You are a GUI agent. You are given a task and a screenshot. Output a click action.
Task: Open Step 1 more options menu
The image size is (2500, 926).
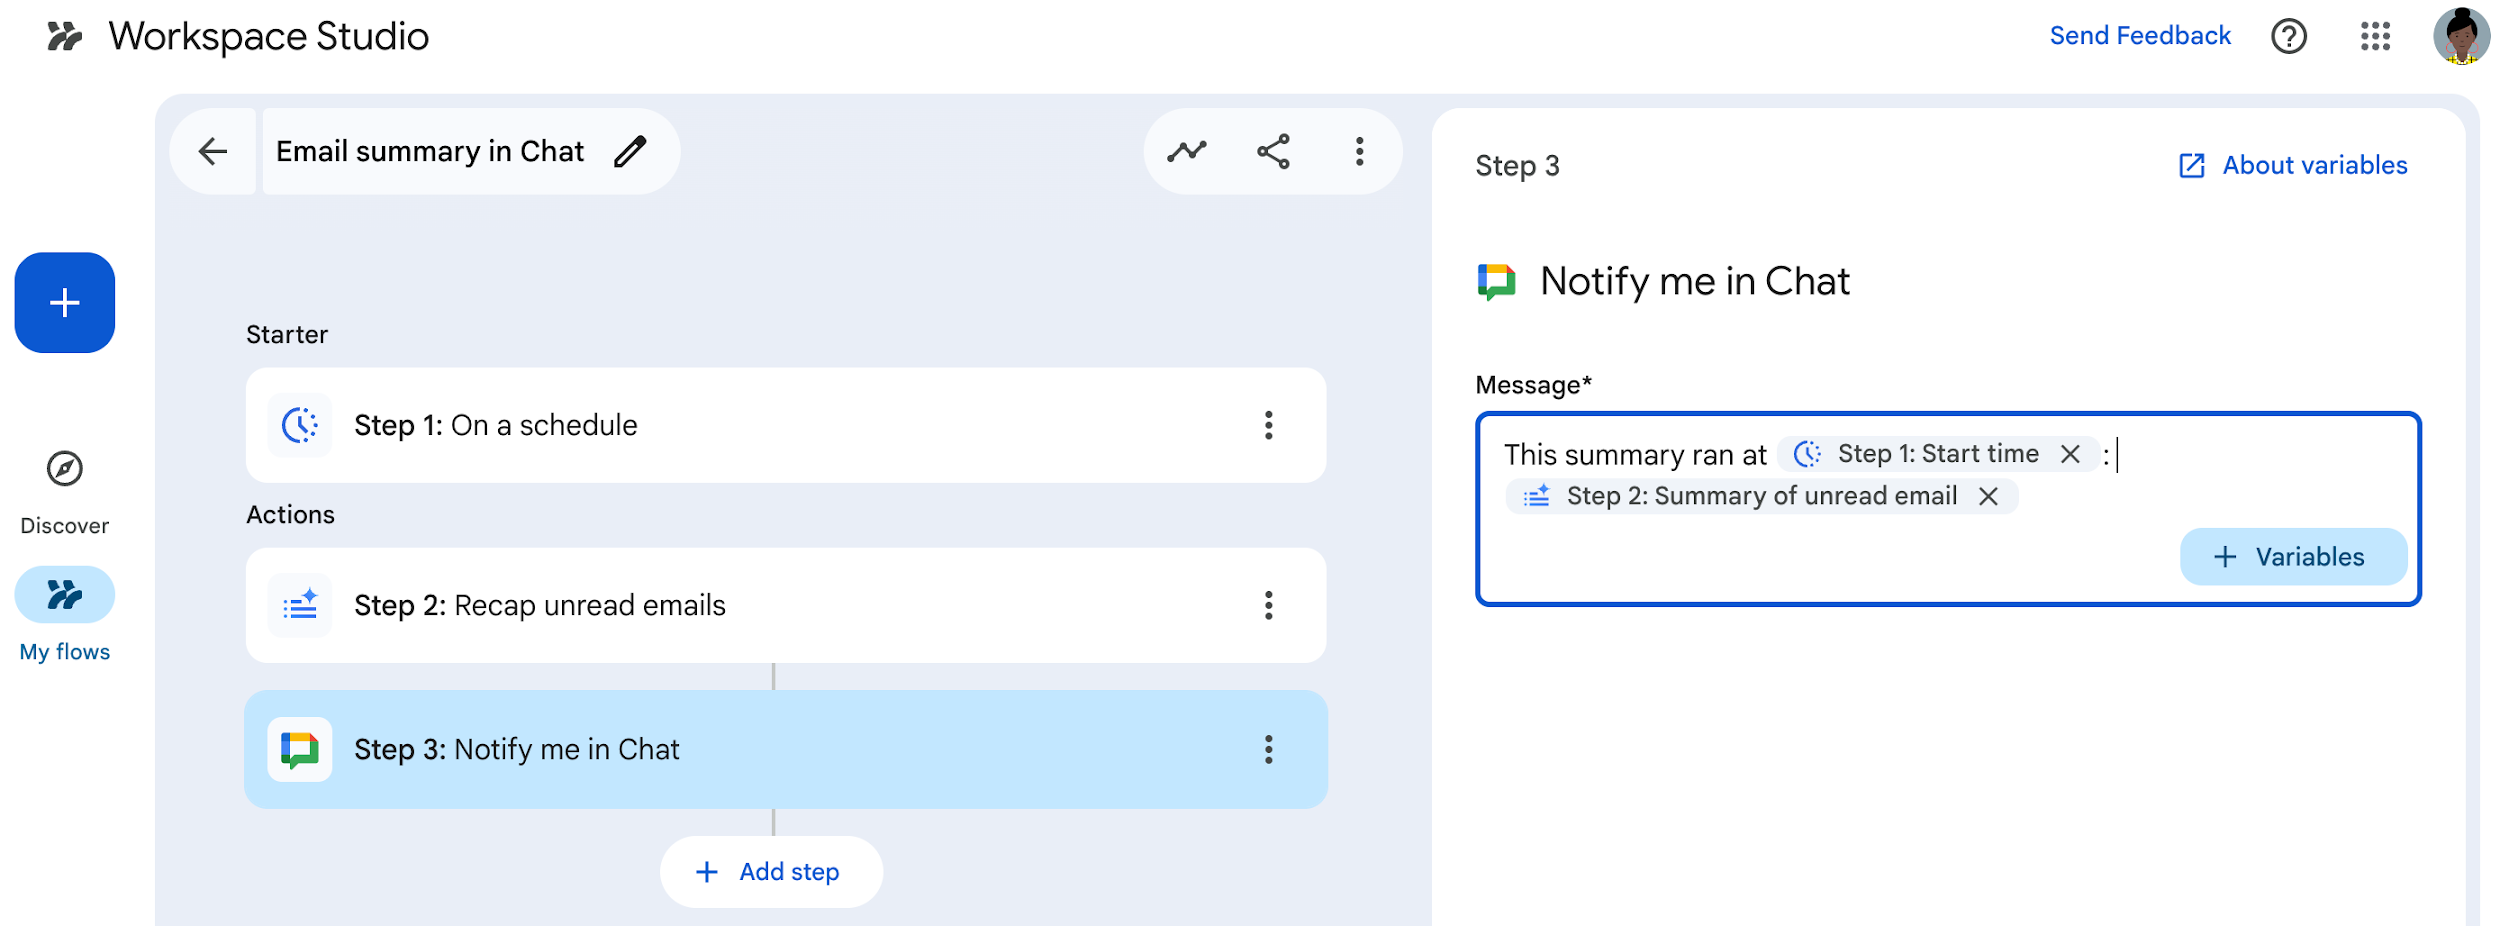click(x=1268, y=426)
